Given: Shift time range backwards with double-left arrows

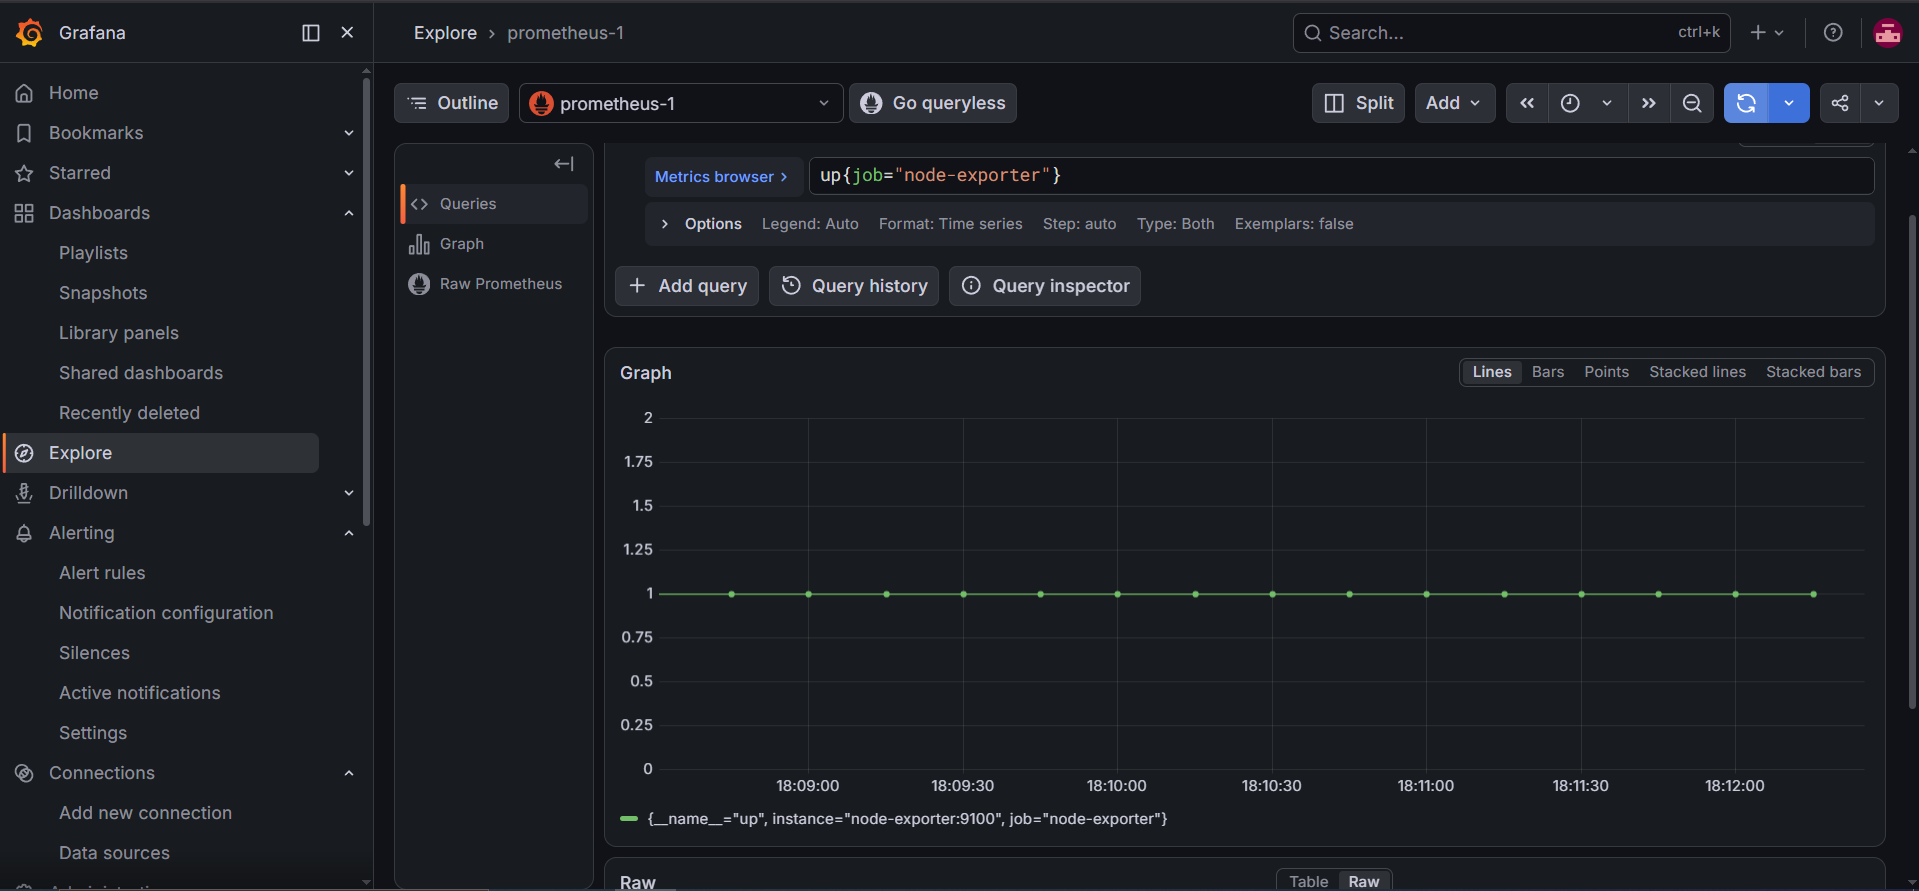Looking at the screenshot, I should pos(1527,103).
